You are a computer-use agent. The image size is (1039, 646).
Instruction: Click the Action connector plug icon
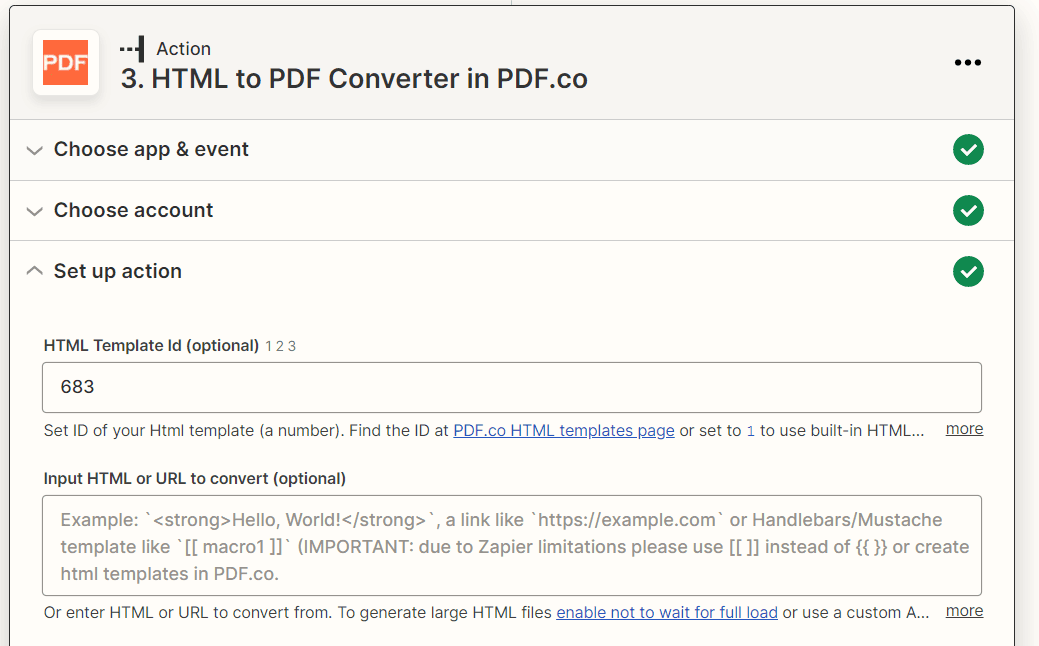tap(133, 47)
